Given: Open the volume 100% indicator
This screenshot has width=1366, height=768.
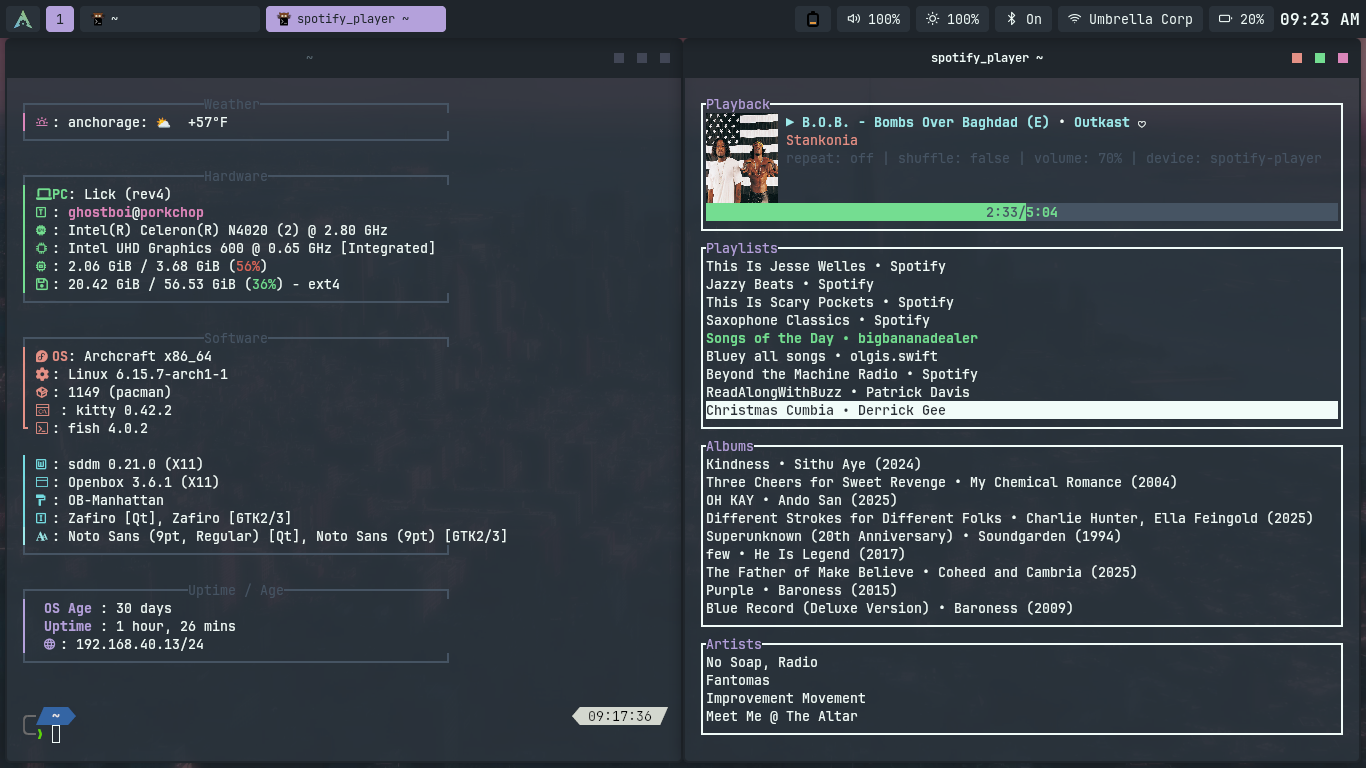Looking at the screenshot, I should pos(873,19).
